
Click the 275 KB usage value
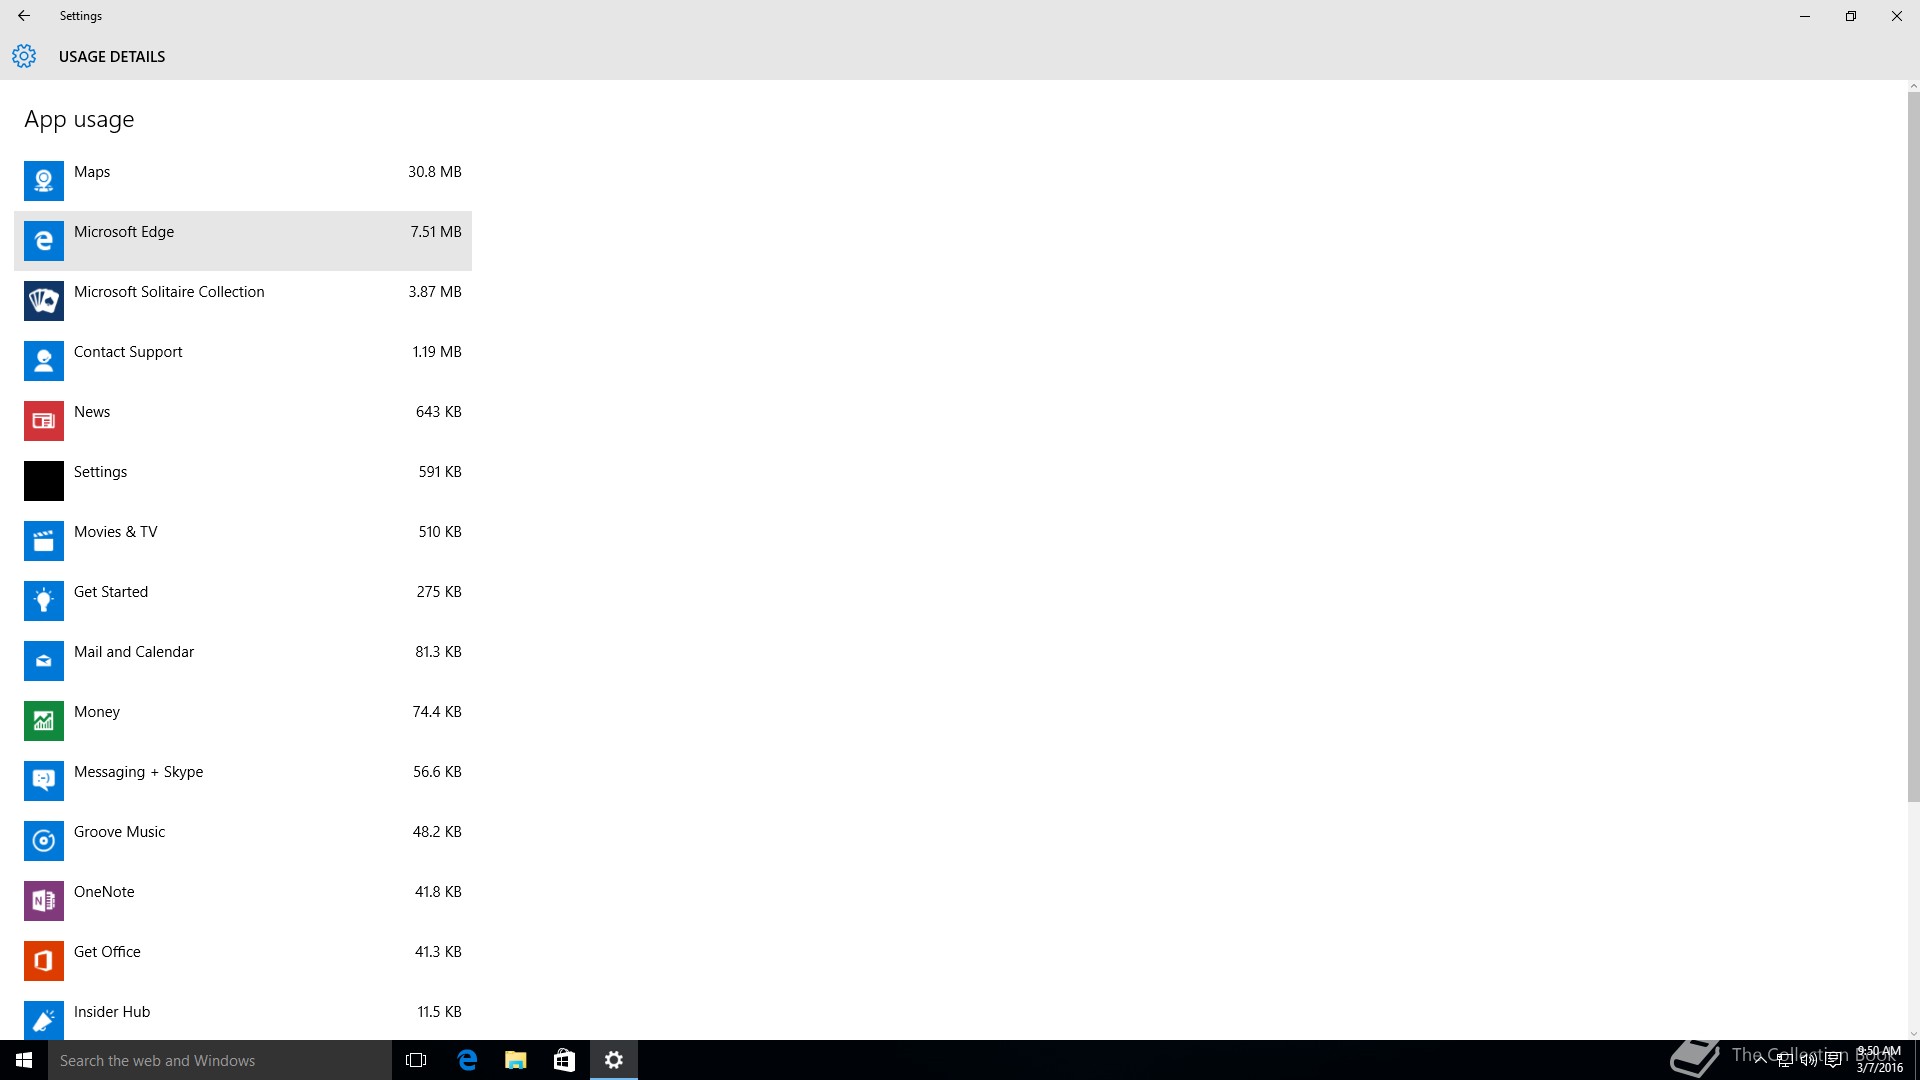pos(439,592)
